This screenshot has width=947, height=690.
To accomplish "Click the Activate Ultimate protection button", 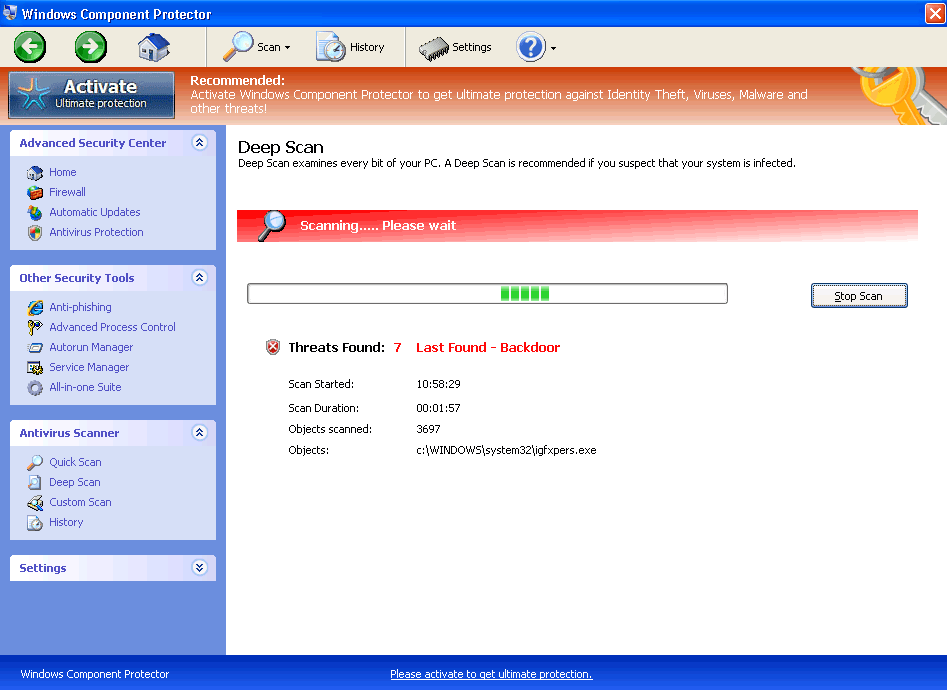I will point(91,95).
